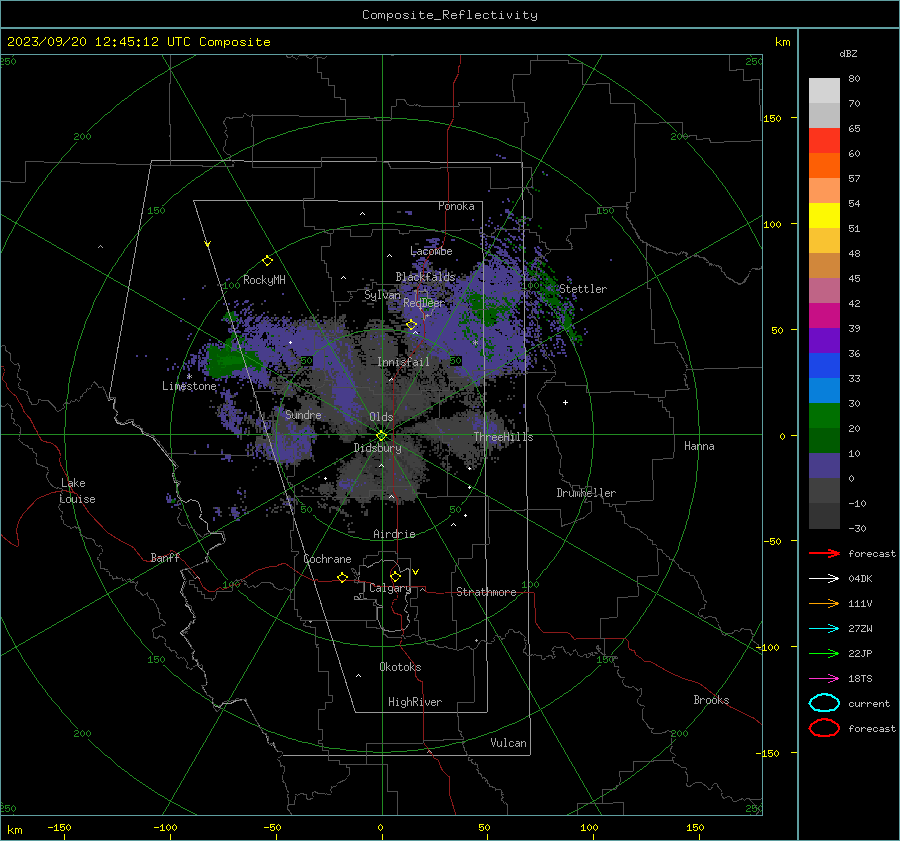Click the current legend text
The image size is (900, 841).
pos(869,703)
